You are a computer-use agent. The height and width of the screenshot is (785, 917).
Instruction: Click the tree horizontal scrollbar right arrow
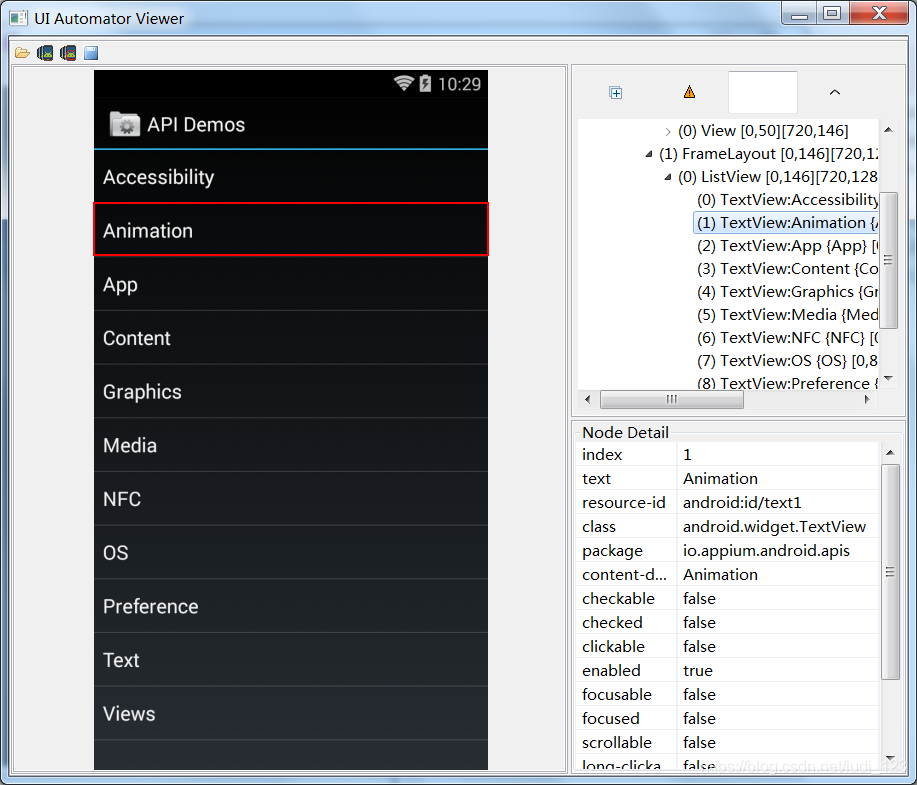tap(867, 399)
